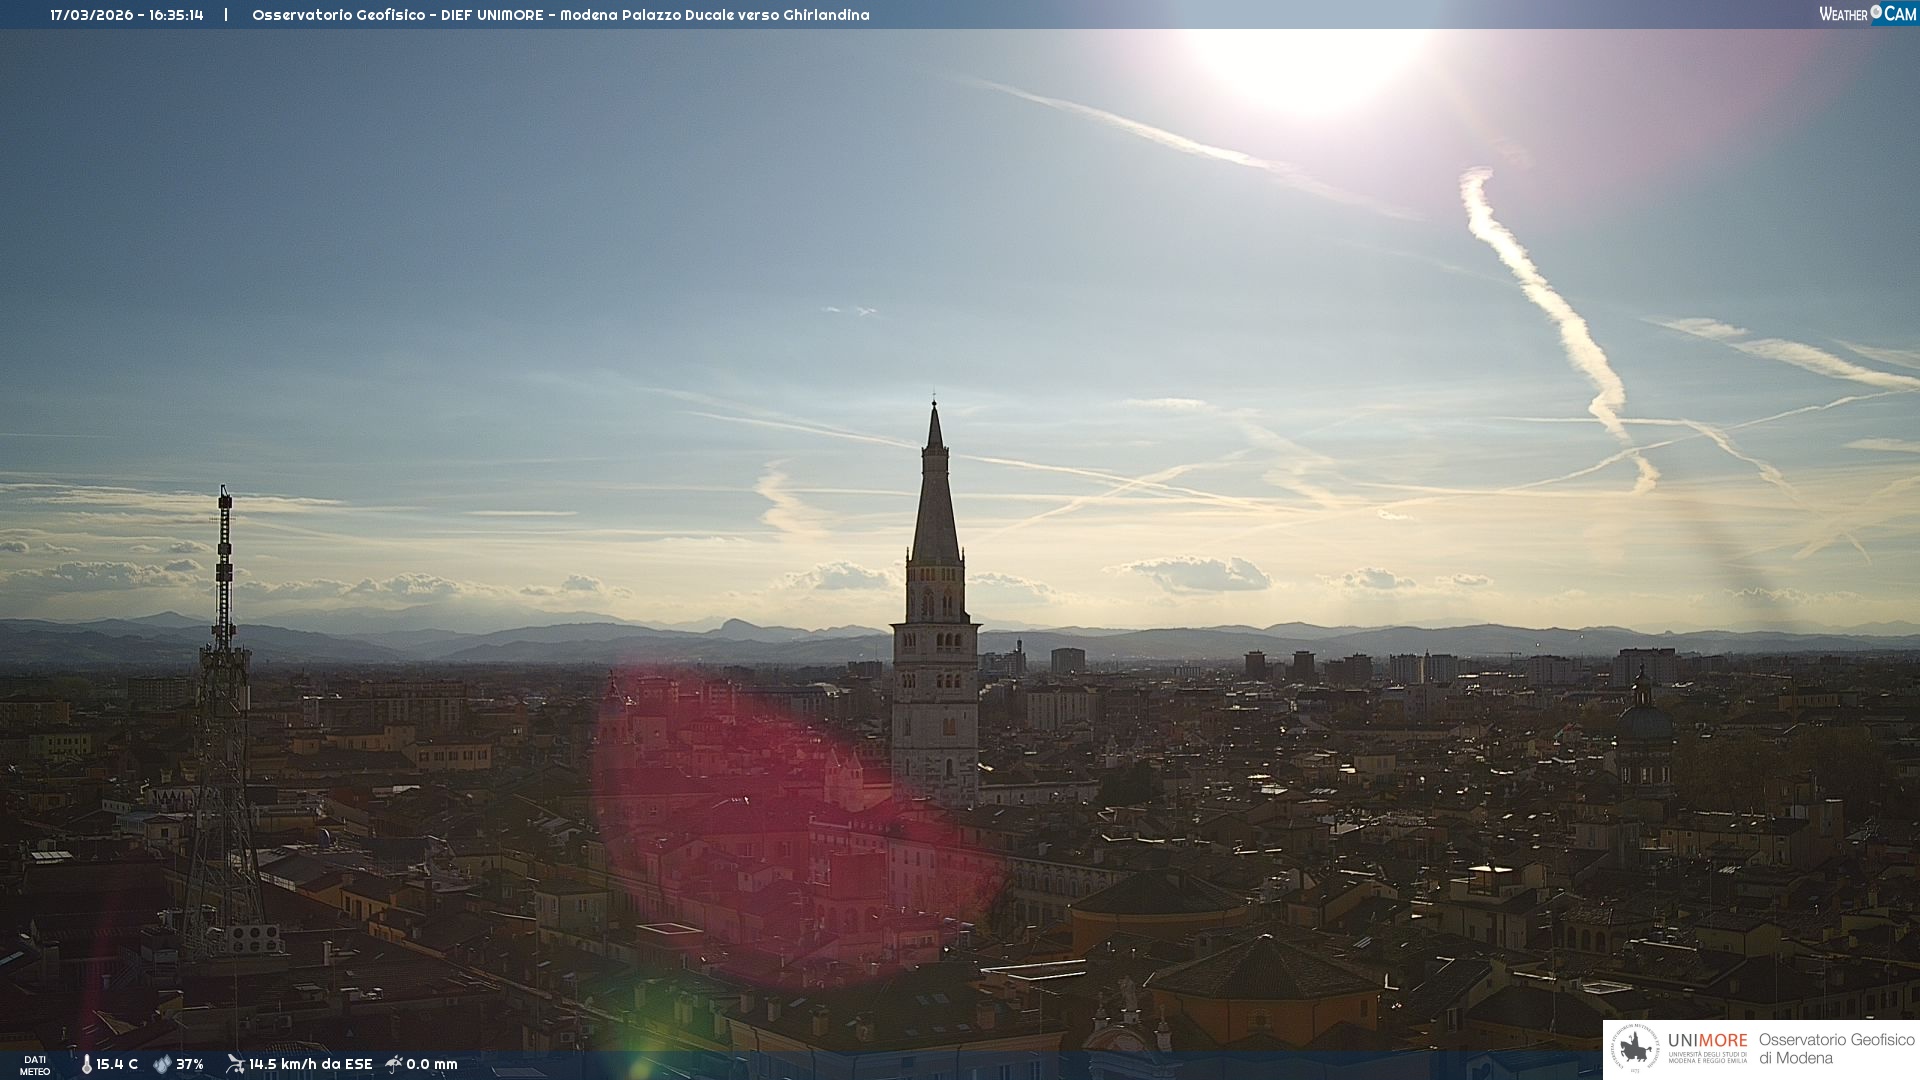Click the Ghirlandina tower spire
Image resolution: width=1920 pixels, height=1080 pixels.
(x=935, y=490)
